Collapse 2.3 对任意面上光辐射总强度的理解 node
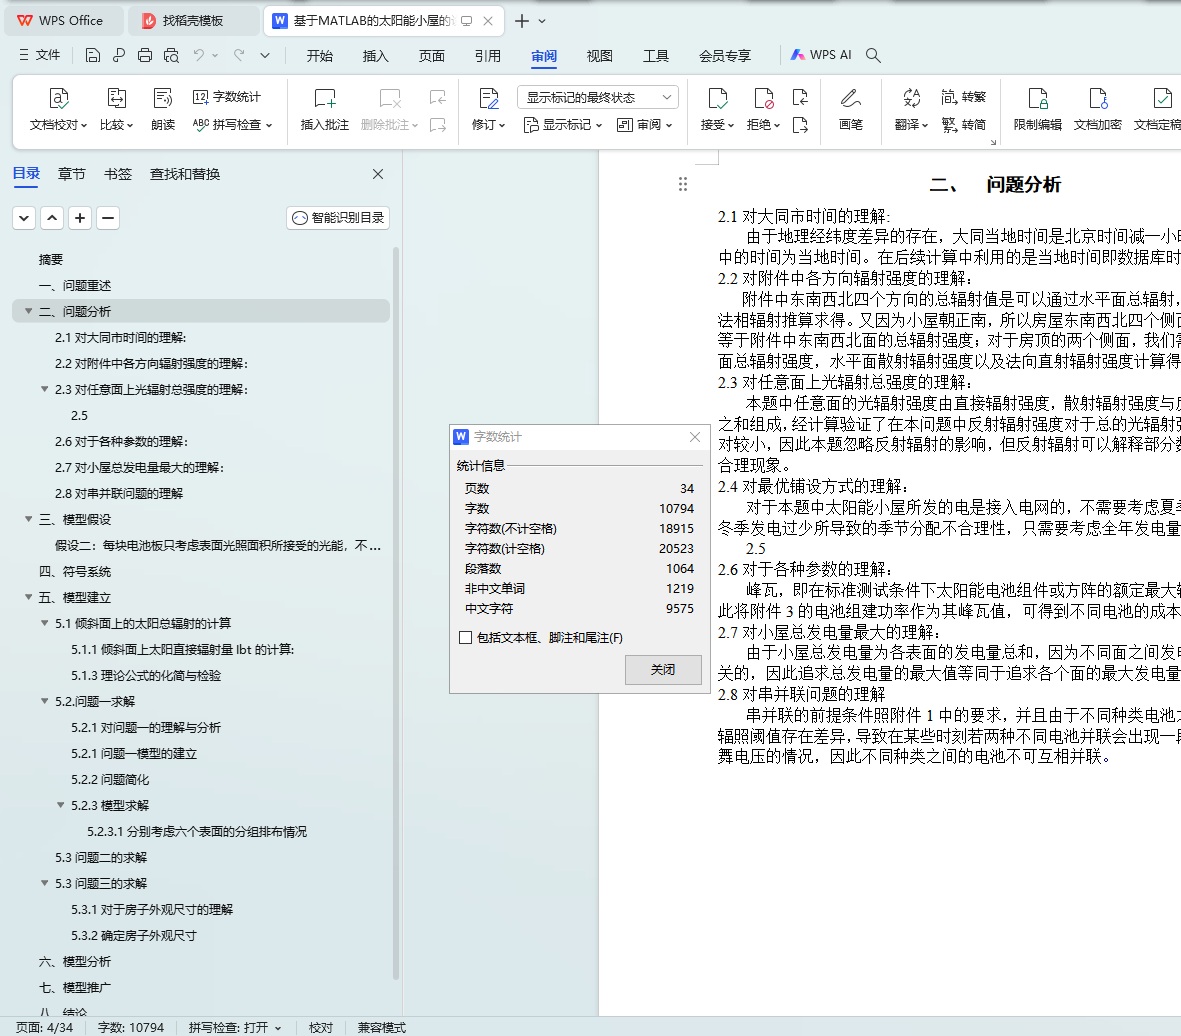This screenshot has width=1181, height=1036. coord(44,390)
